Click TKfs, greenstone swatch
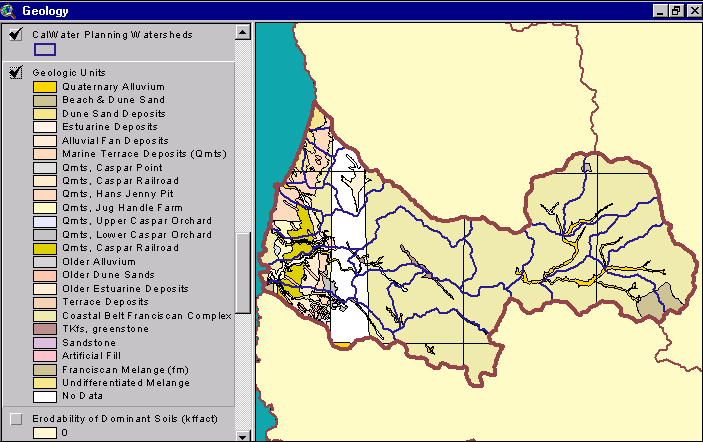The width and height of the screenshot is (703, 442). click(x=45, y=329)
